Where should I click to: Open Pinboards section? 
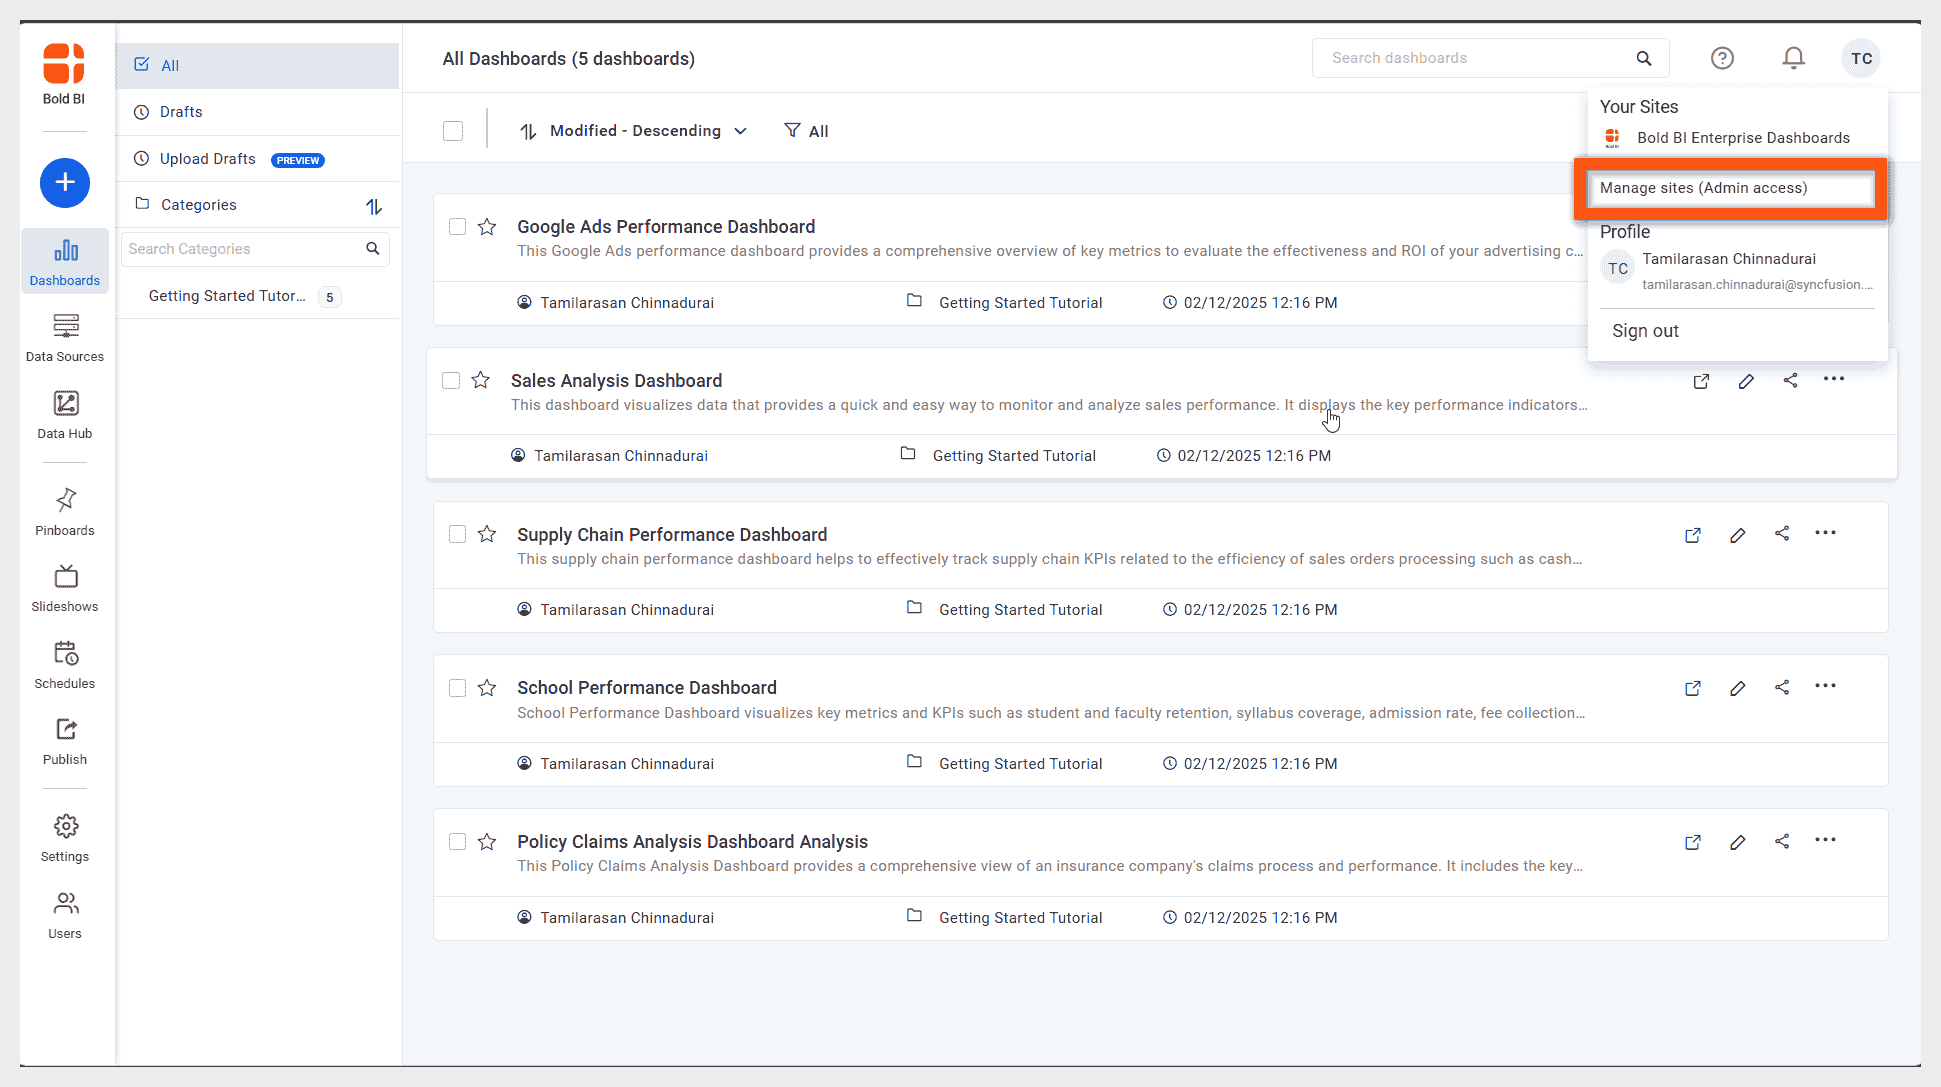[x=64, y=511]
